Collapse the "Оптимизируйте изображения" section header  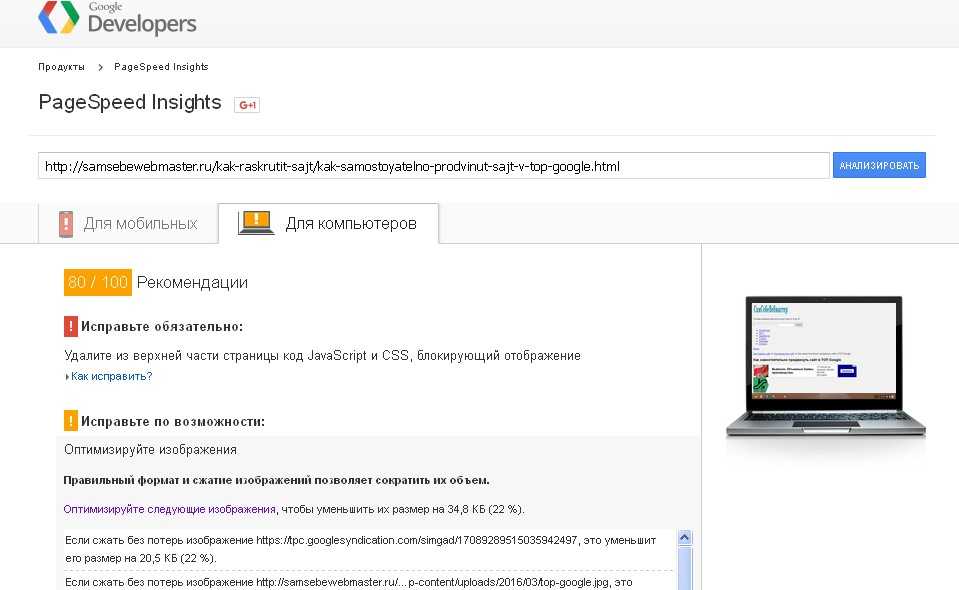coord(150,450)
